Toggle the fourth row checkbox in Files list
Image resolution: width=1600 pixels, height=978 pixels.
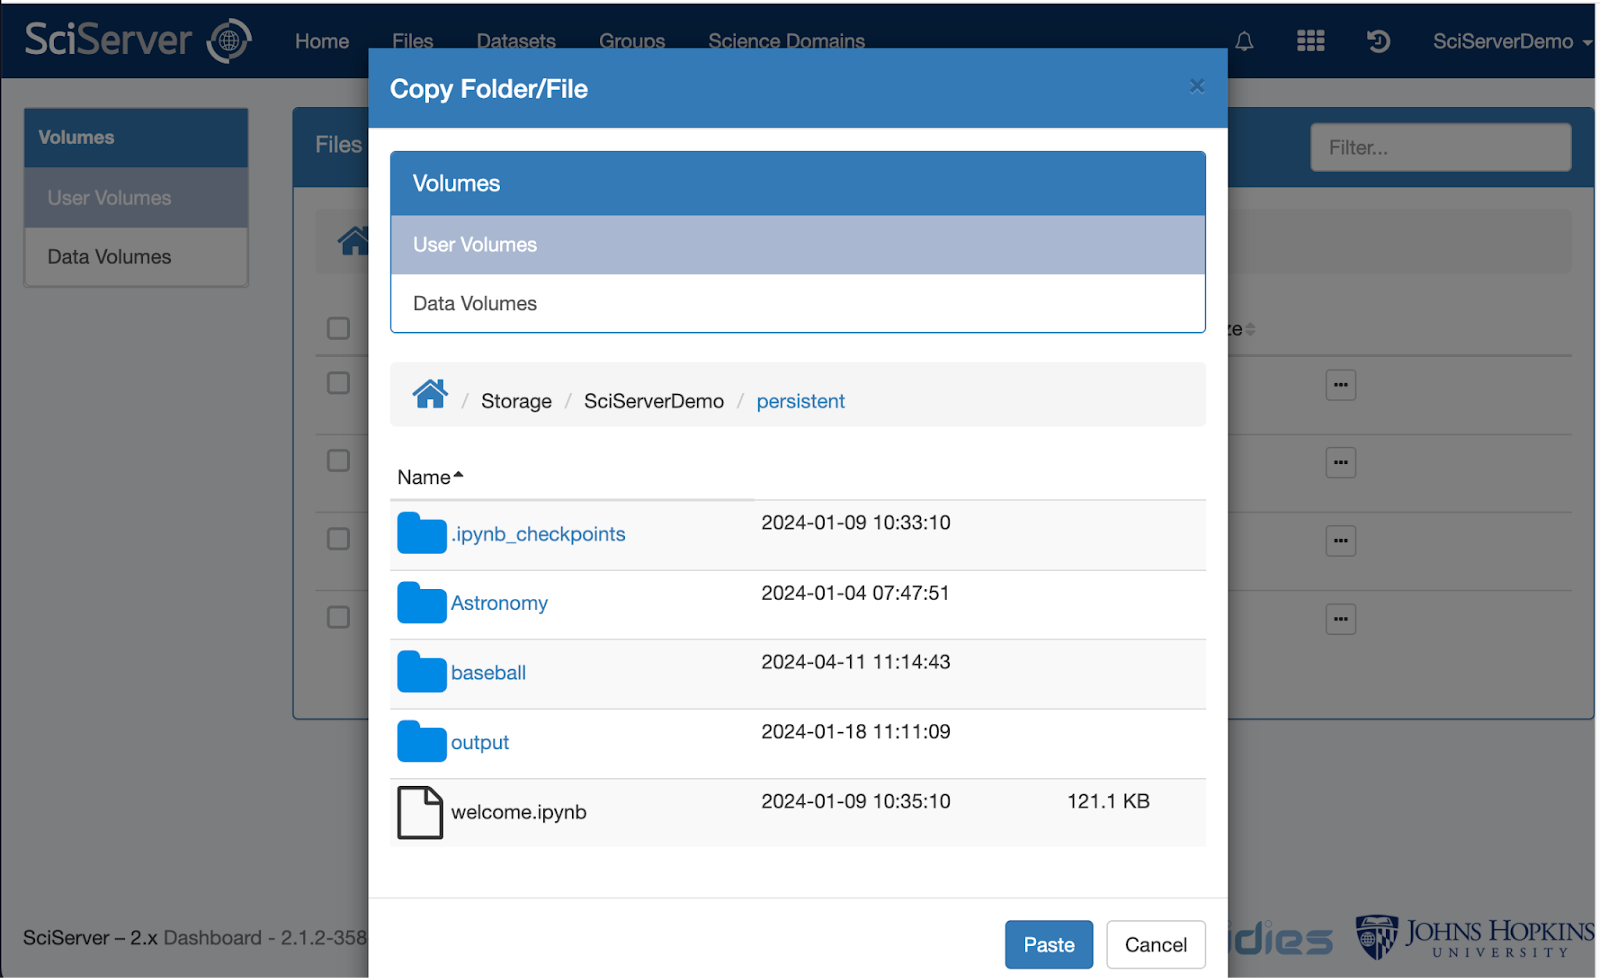(339, 617)
